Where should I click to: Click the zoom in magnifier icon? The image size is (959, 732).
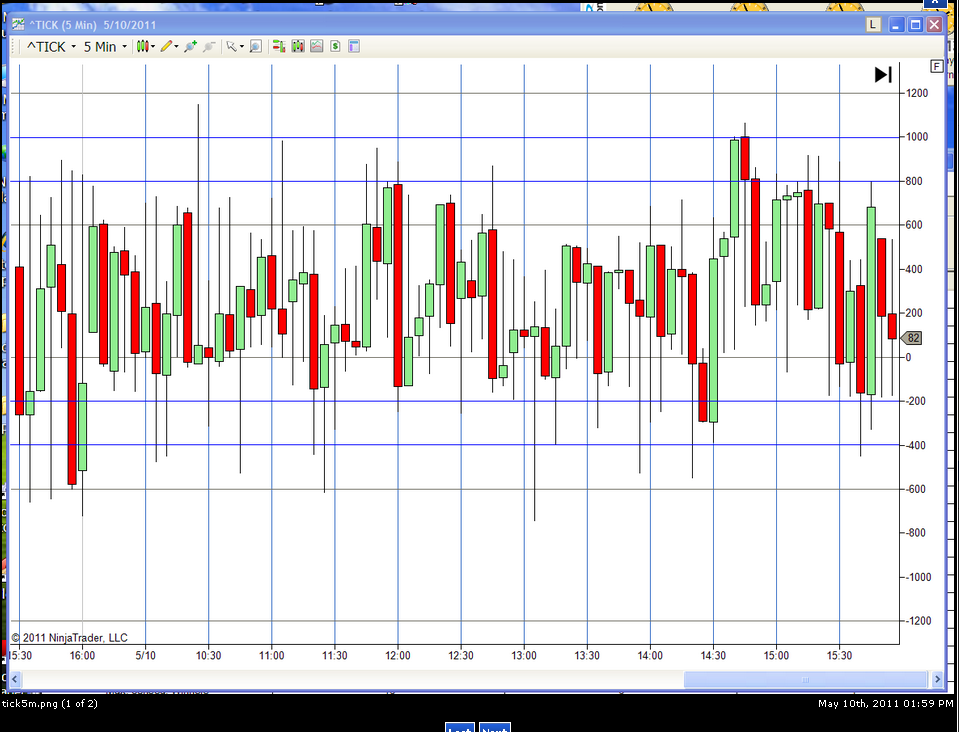click(x=190, y=46)
